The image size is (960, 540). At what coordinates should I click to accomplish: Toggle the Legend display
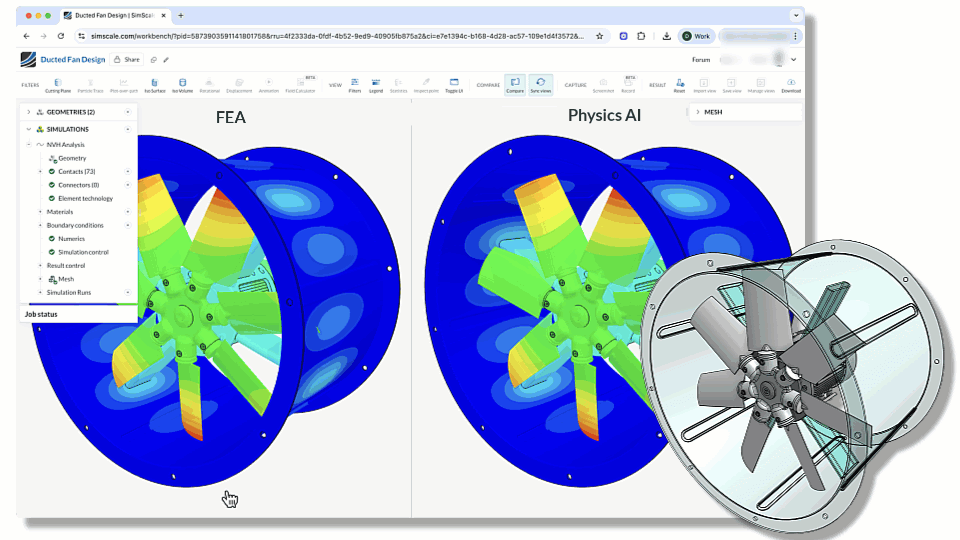pos(376,85)
